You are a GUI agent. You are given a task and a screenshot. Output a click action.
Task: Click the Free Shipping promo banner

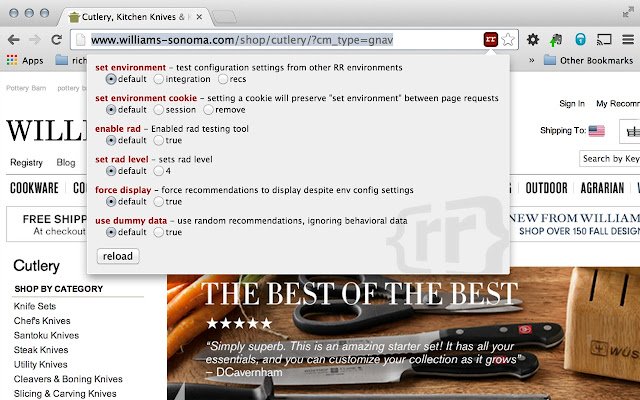tap(47, 224)
